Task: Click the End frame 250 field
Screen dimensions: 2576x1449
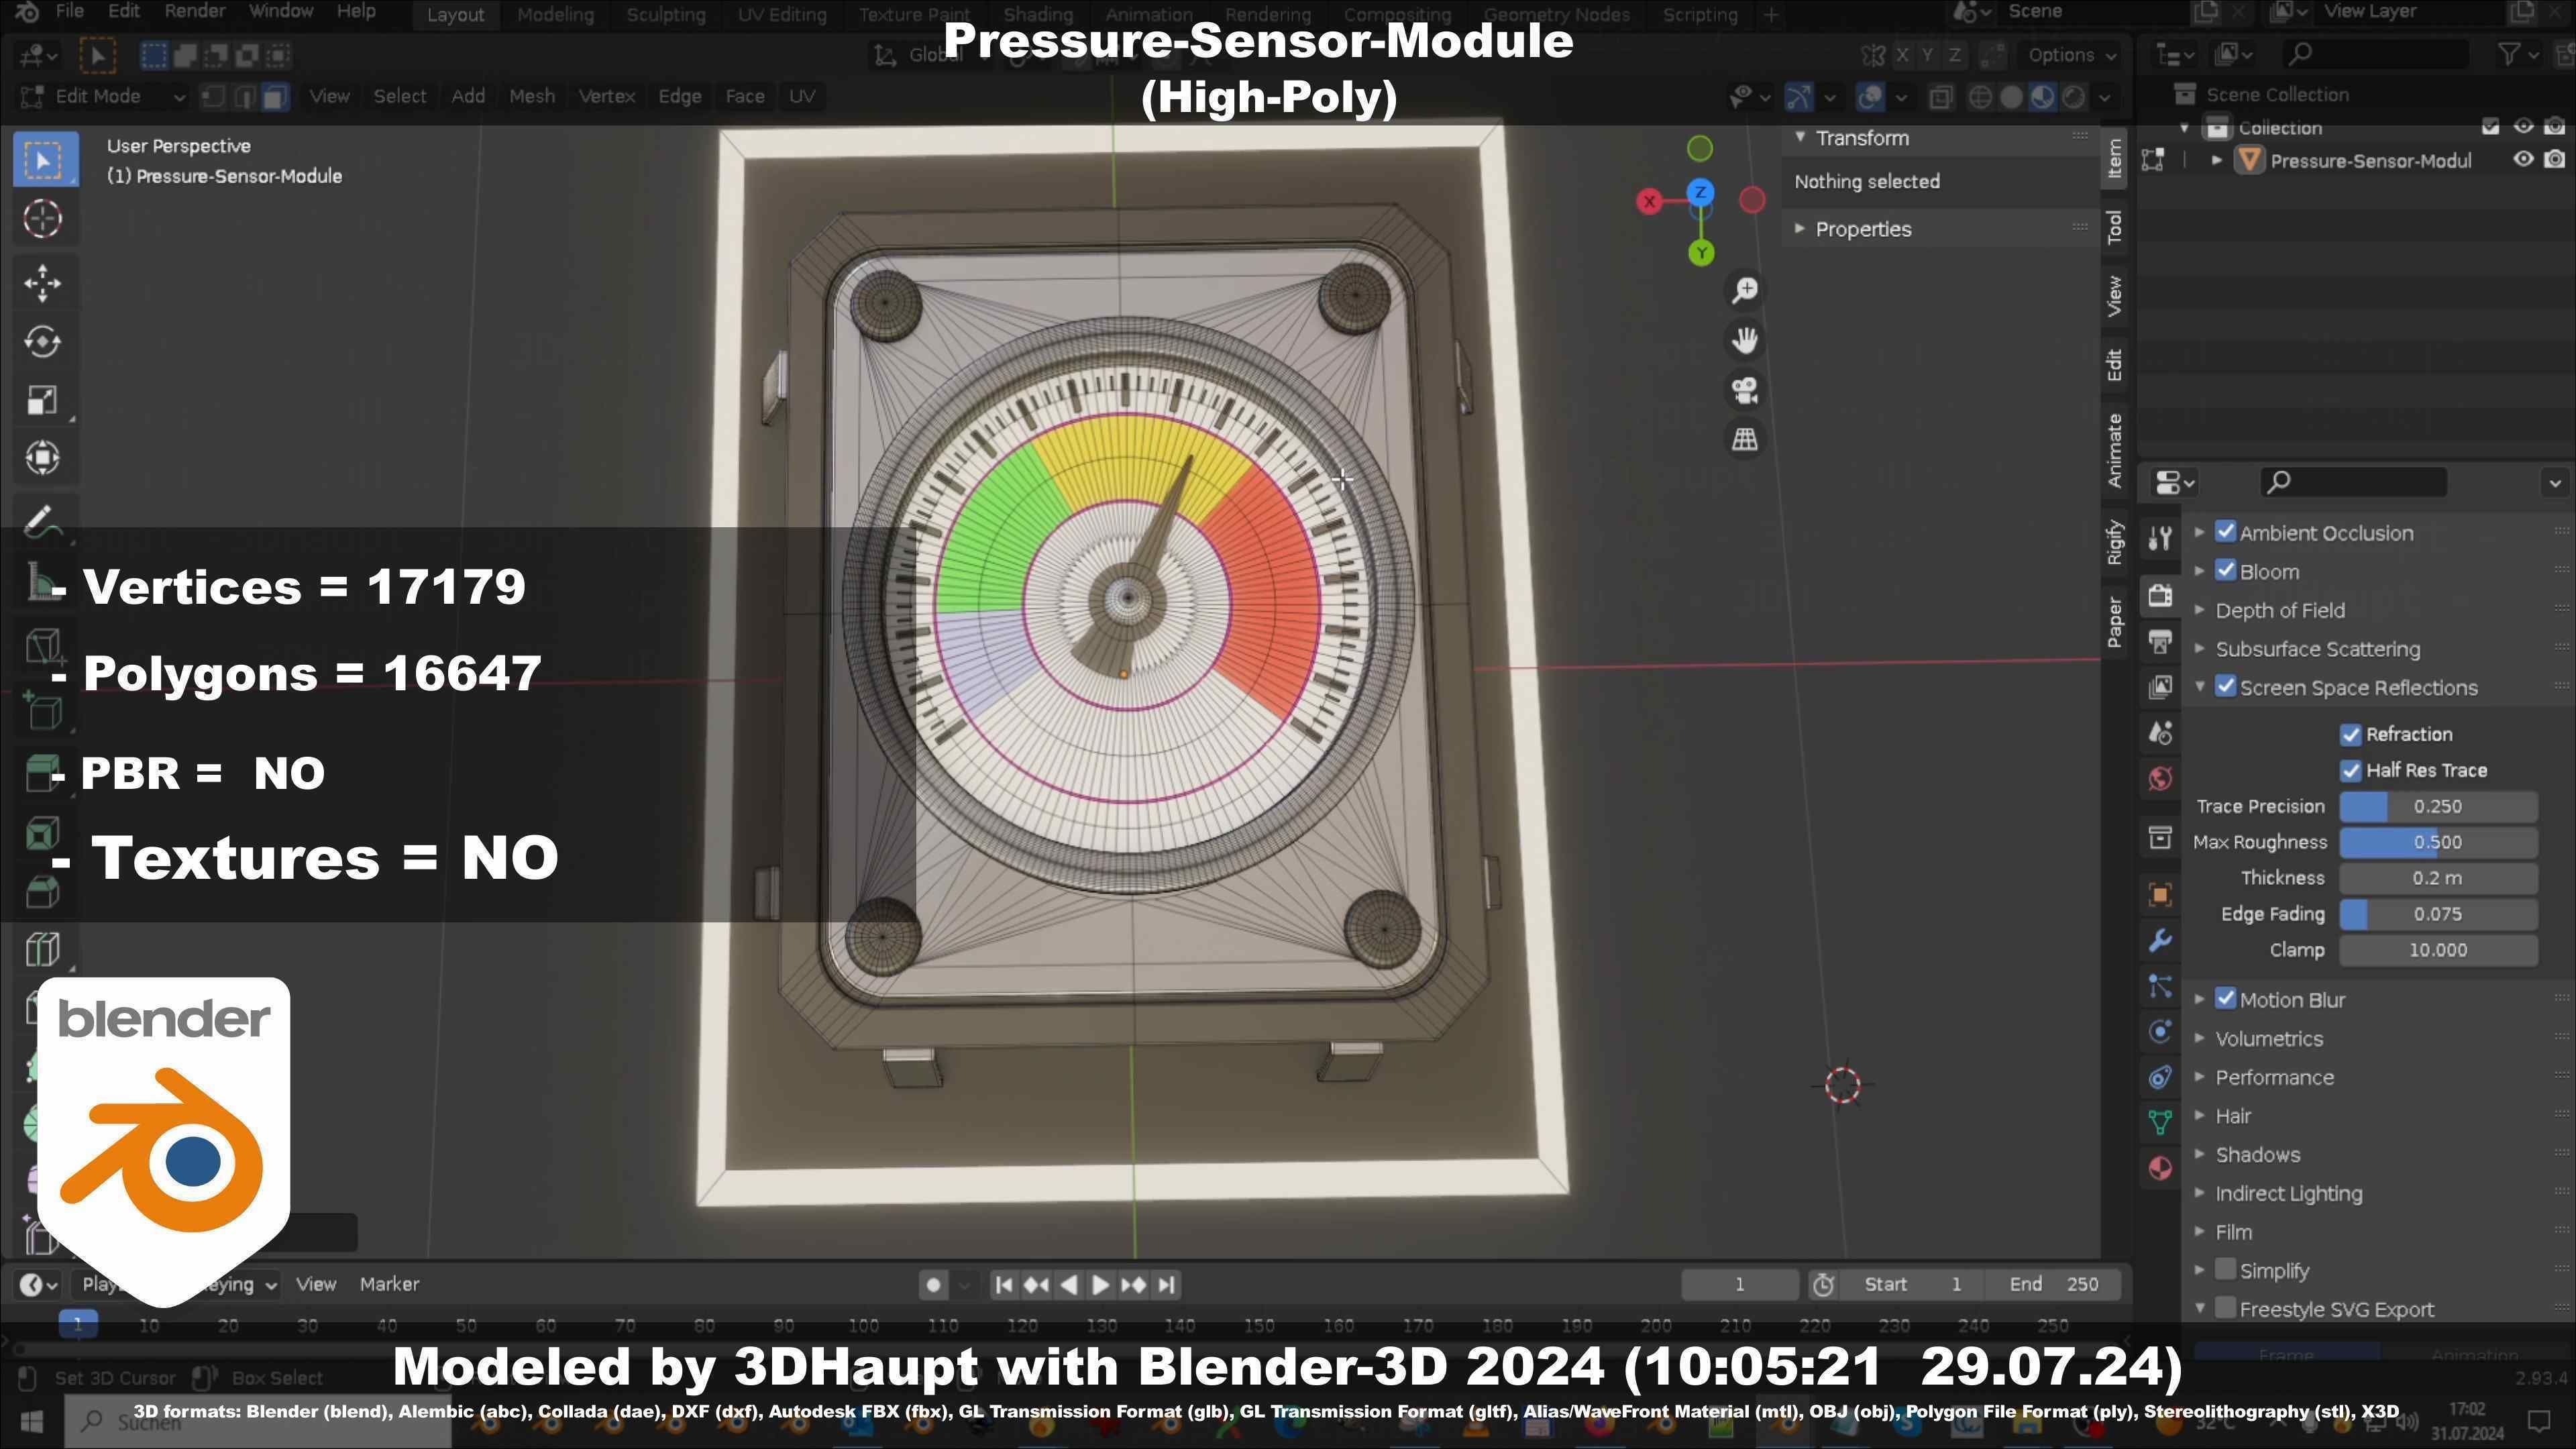Action: click(x=2054, y=1285)
